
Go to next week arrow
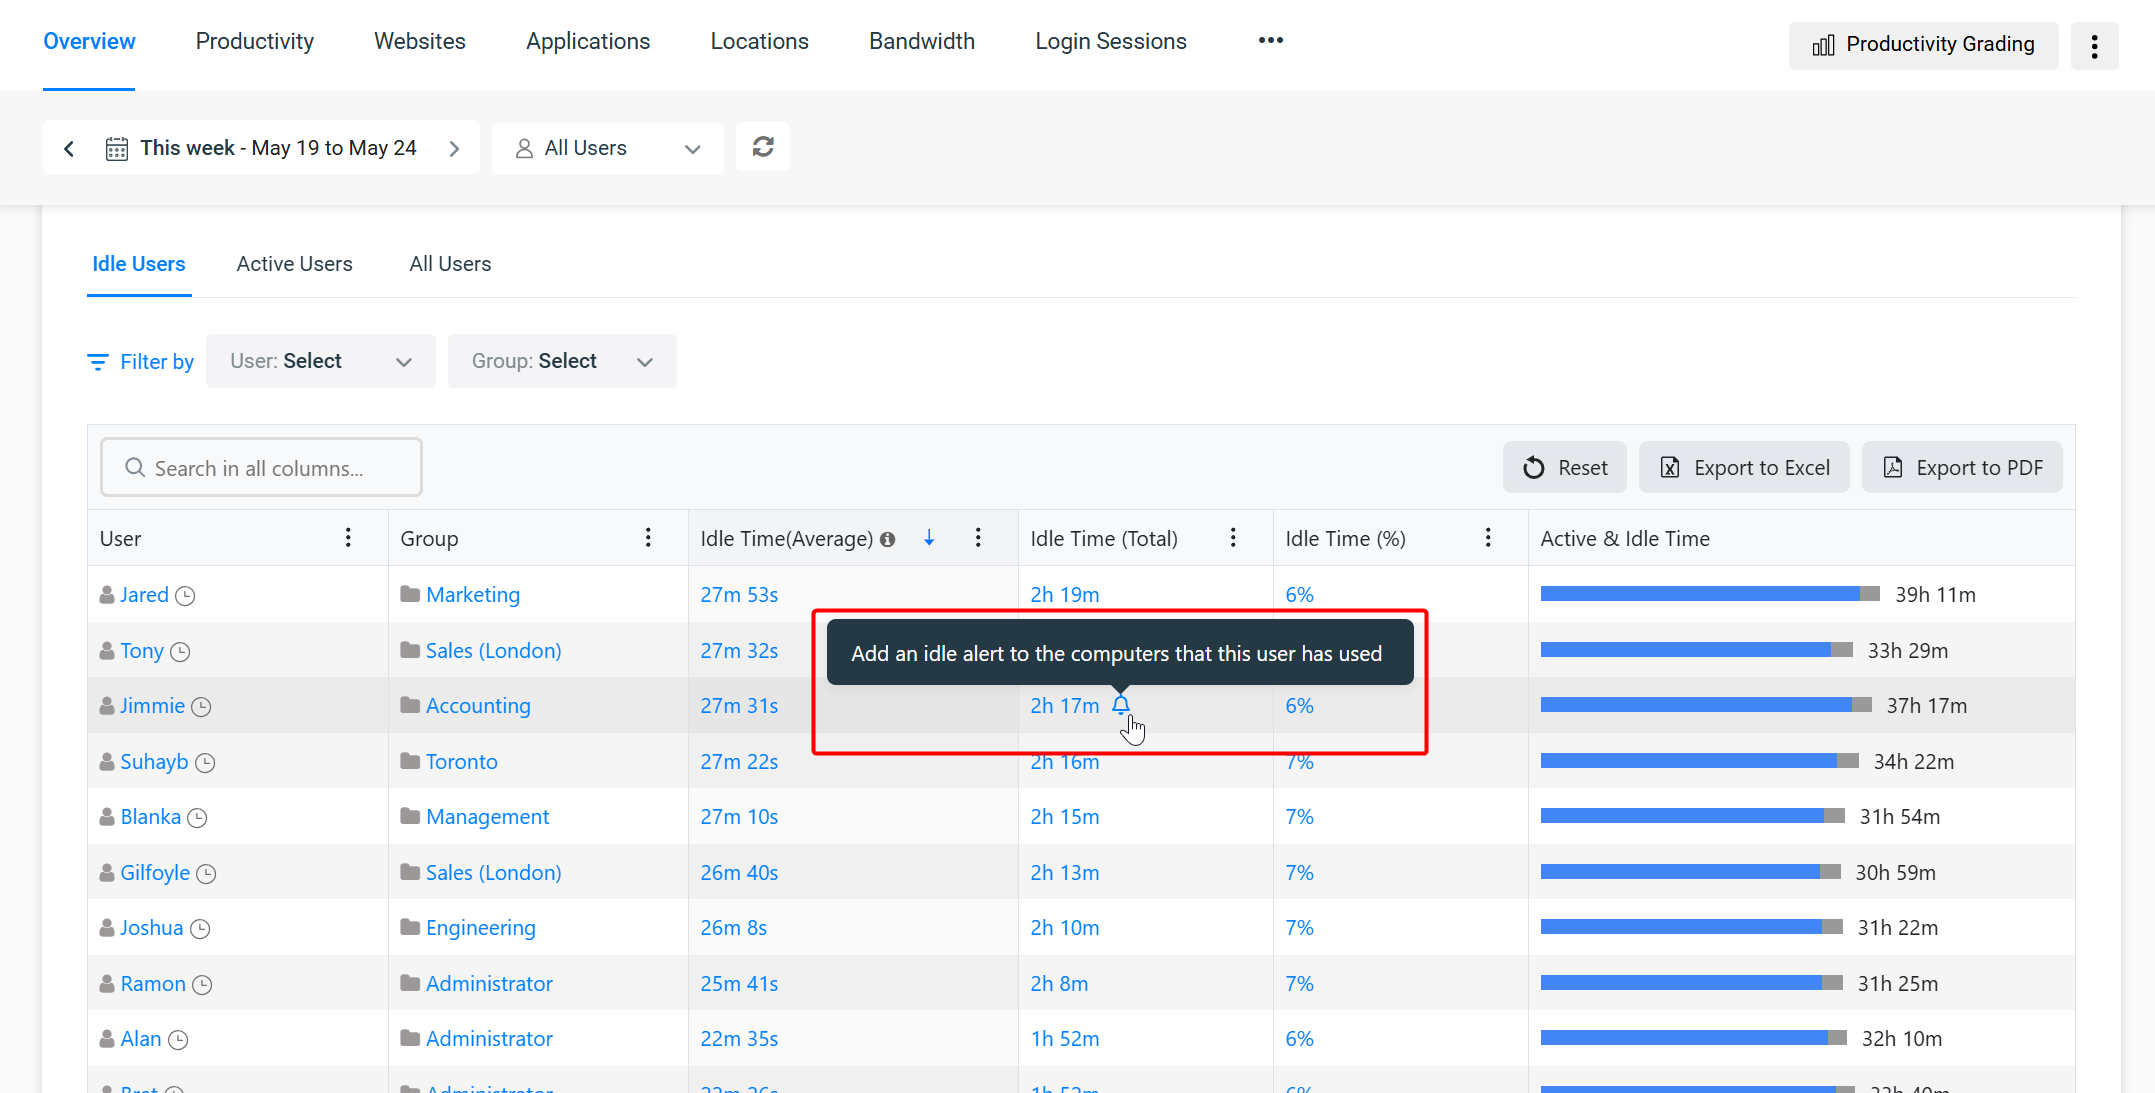[454, 148]
